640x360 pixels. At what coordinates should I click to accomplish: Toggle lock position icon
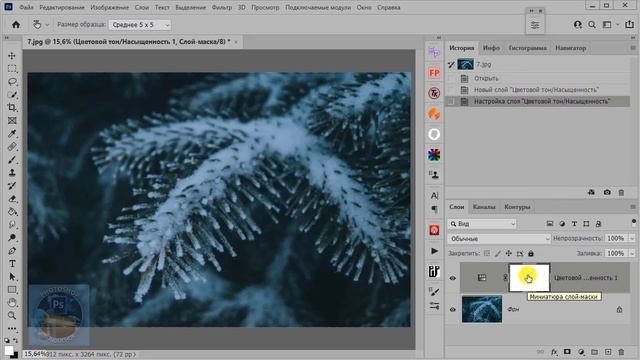(x=509, y=253)
